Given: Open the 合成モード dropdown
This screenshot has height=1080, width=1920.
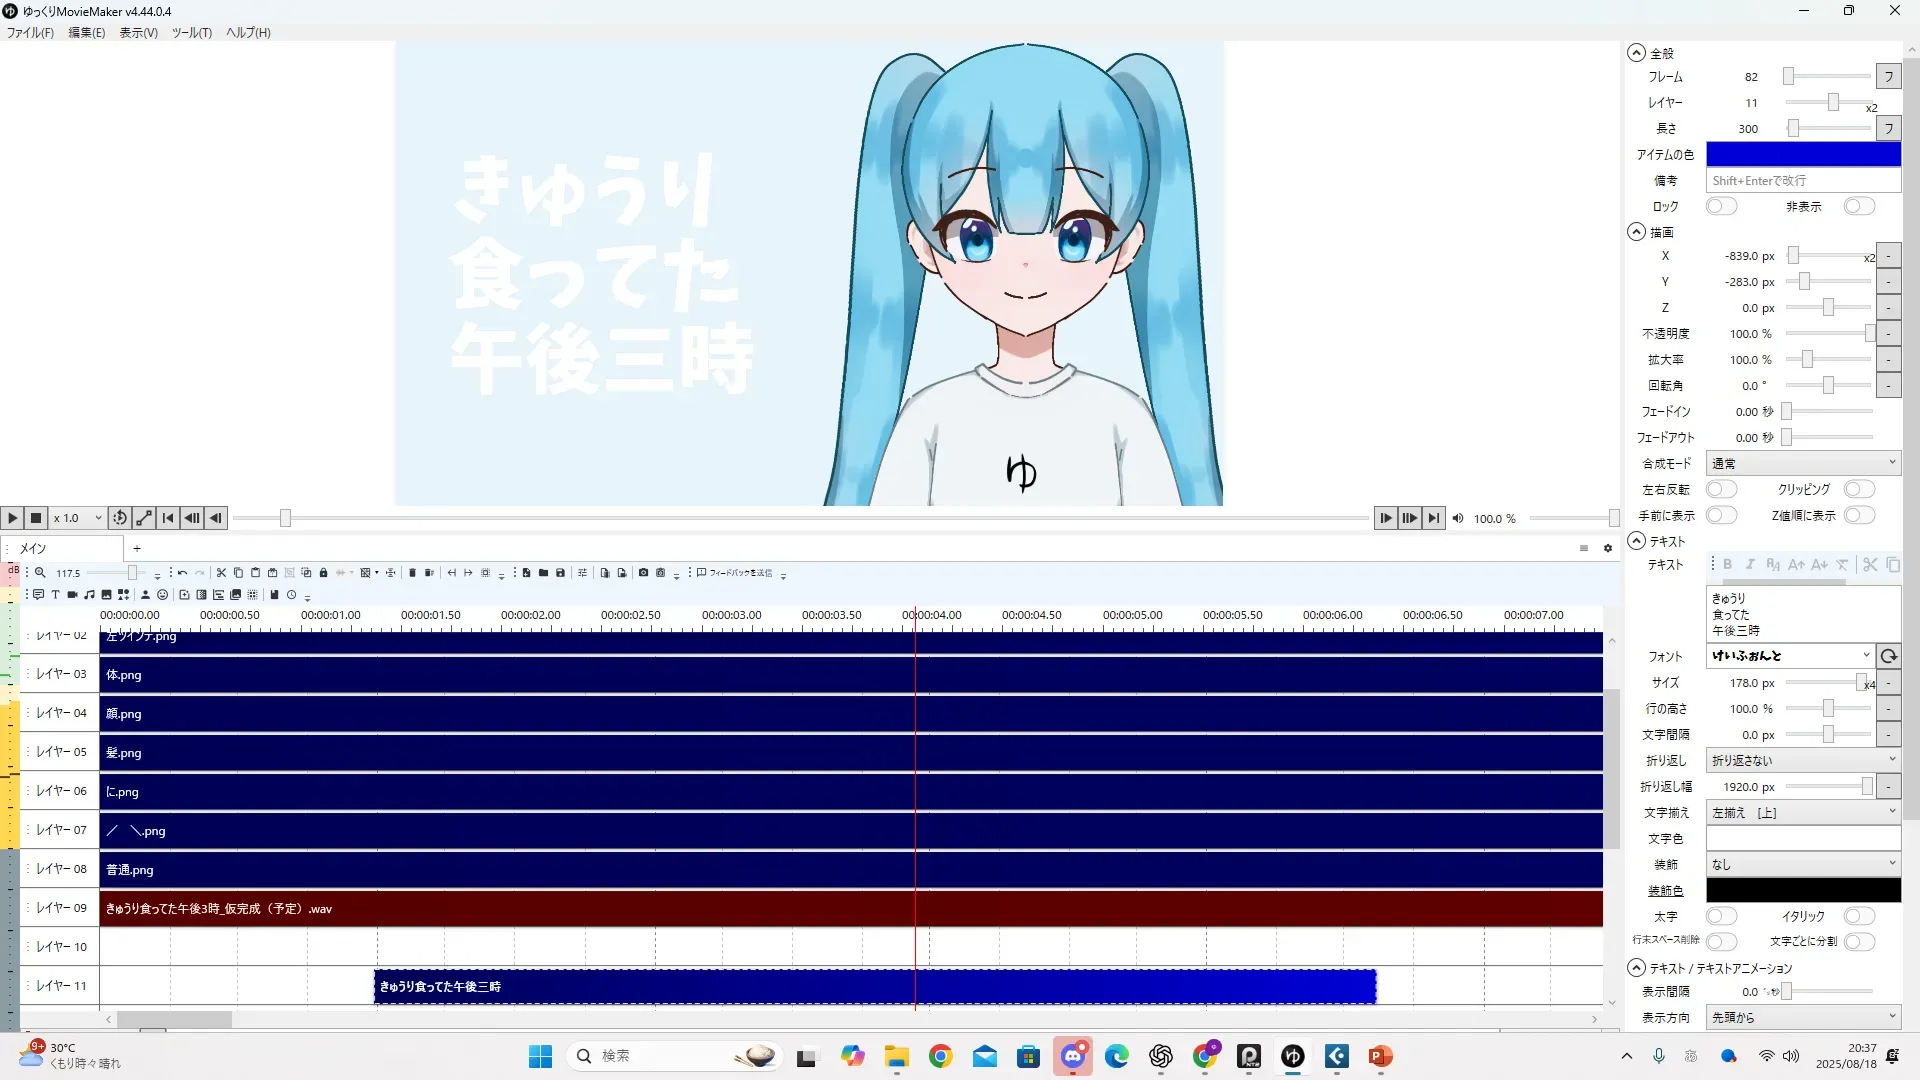Looking at the screenshot, I should [x=1802, y=463].
